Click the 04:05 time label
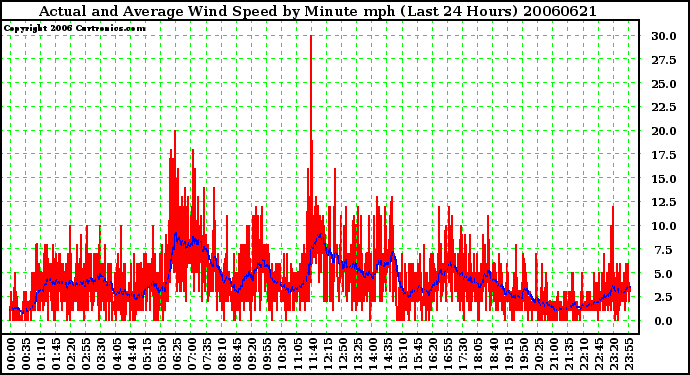The image size is (690, 375). tap(116, 354)
